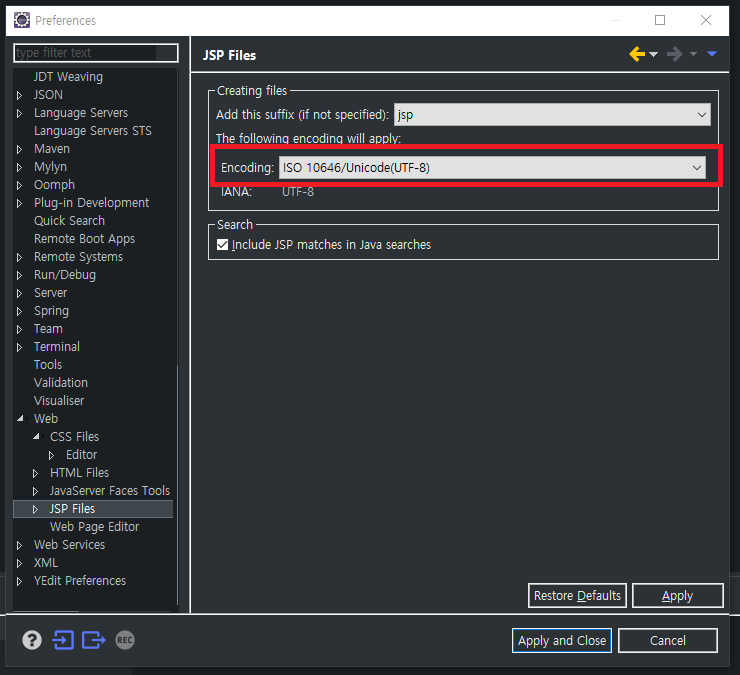This screenshot has width=740, height=675.
Task: Click the IANA UTF-8 value text
Action: tap(298, 192)
